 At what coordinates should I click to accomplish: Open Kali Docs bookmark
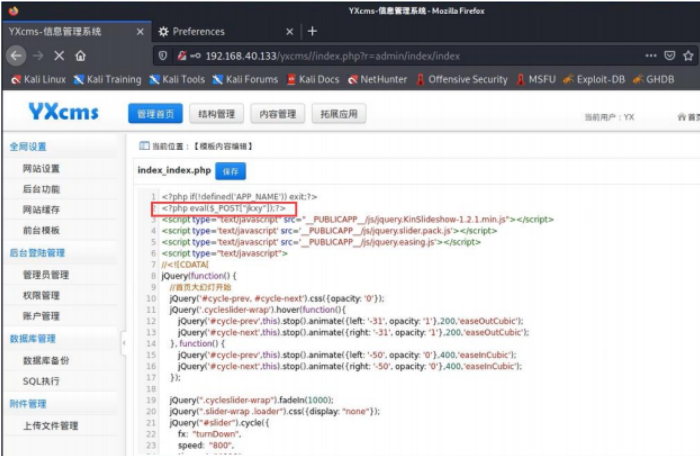pos(313,79)
